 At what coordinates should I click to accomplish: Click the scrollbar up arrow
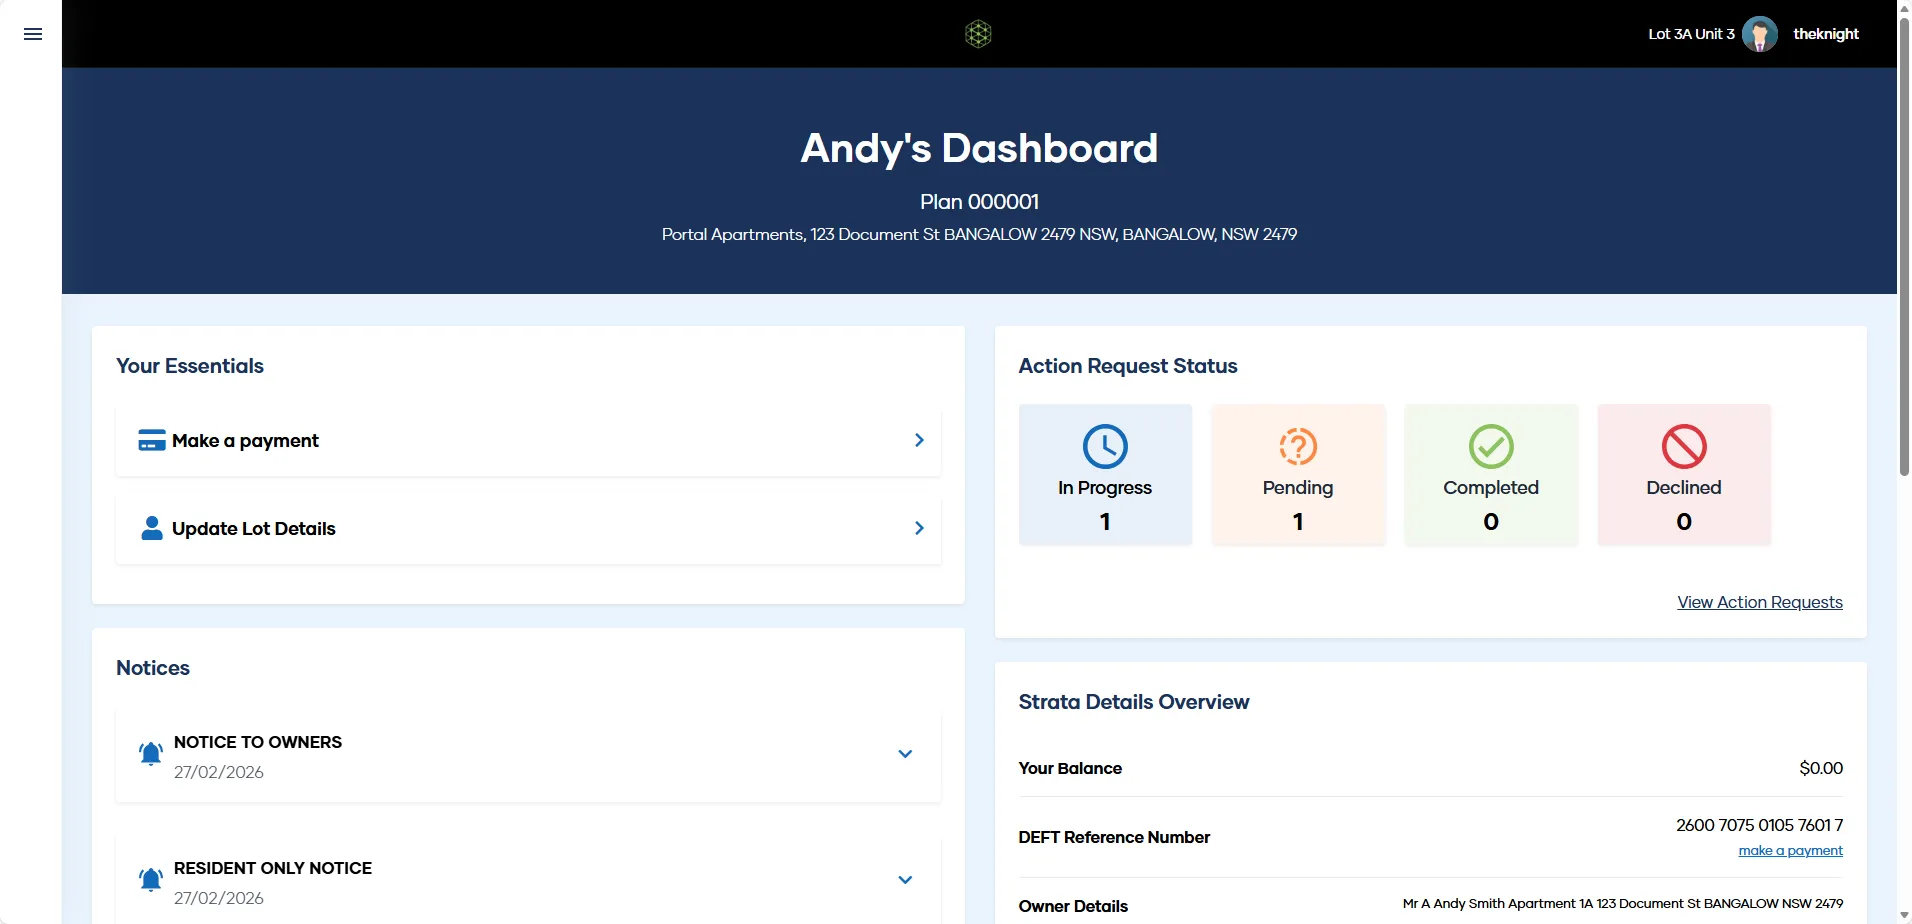click(1904, 8)
